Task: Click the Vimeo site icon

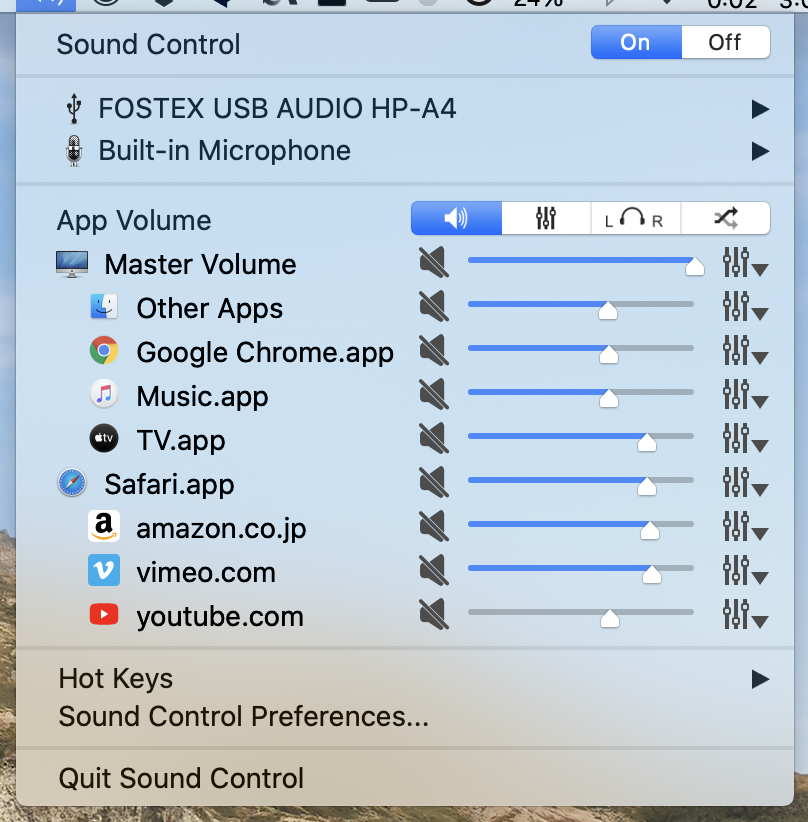Action: (x=104, y=570)
